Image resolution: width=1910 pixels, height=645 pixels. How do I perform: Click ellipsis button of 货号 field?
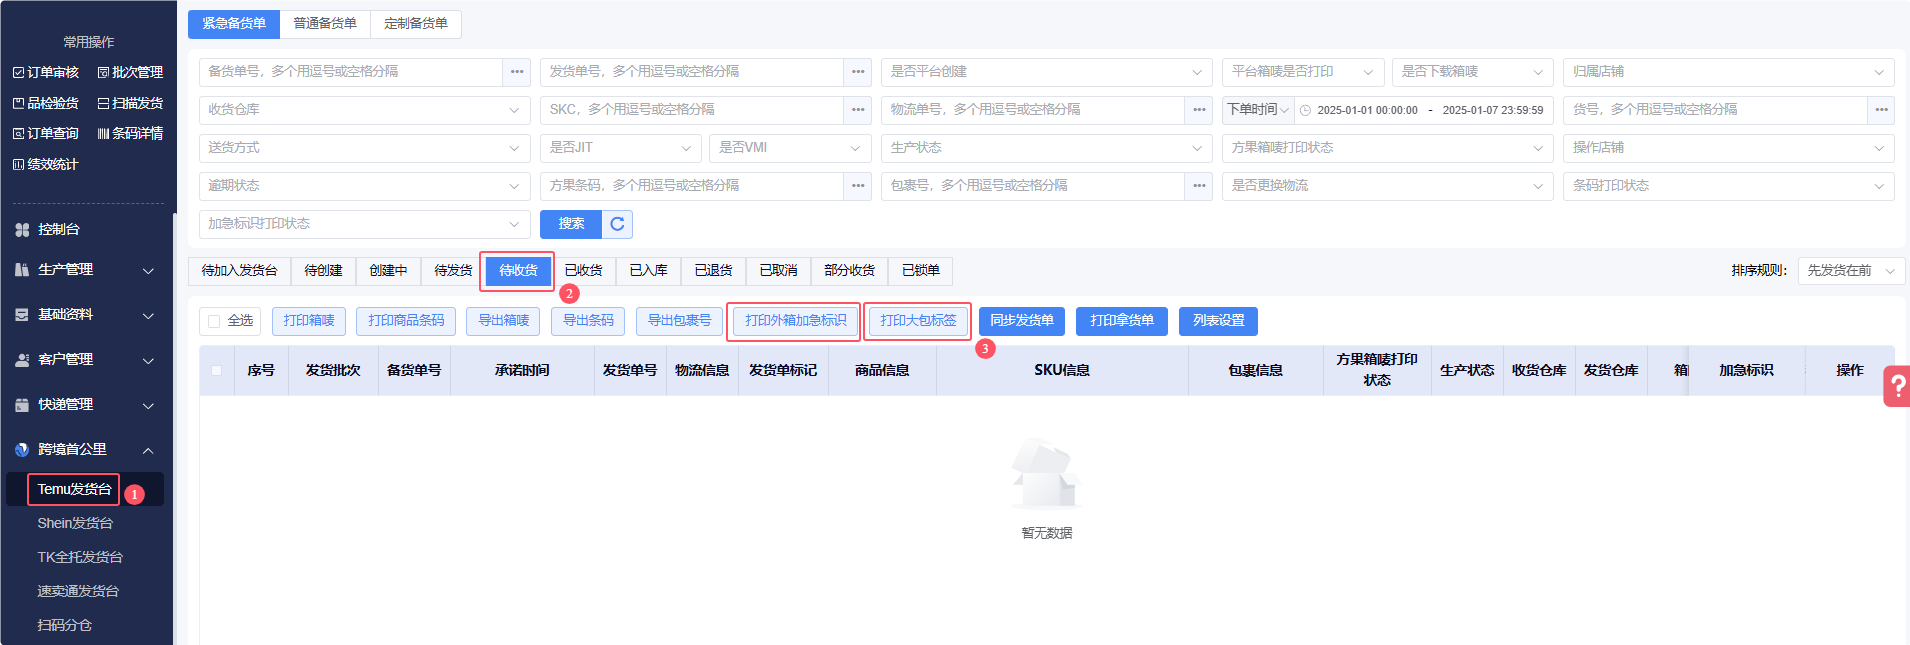click(1881, 110)
